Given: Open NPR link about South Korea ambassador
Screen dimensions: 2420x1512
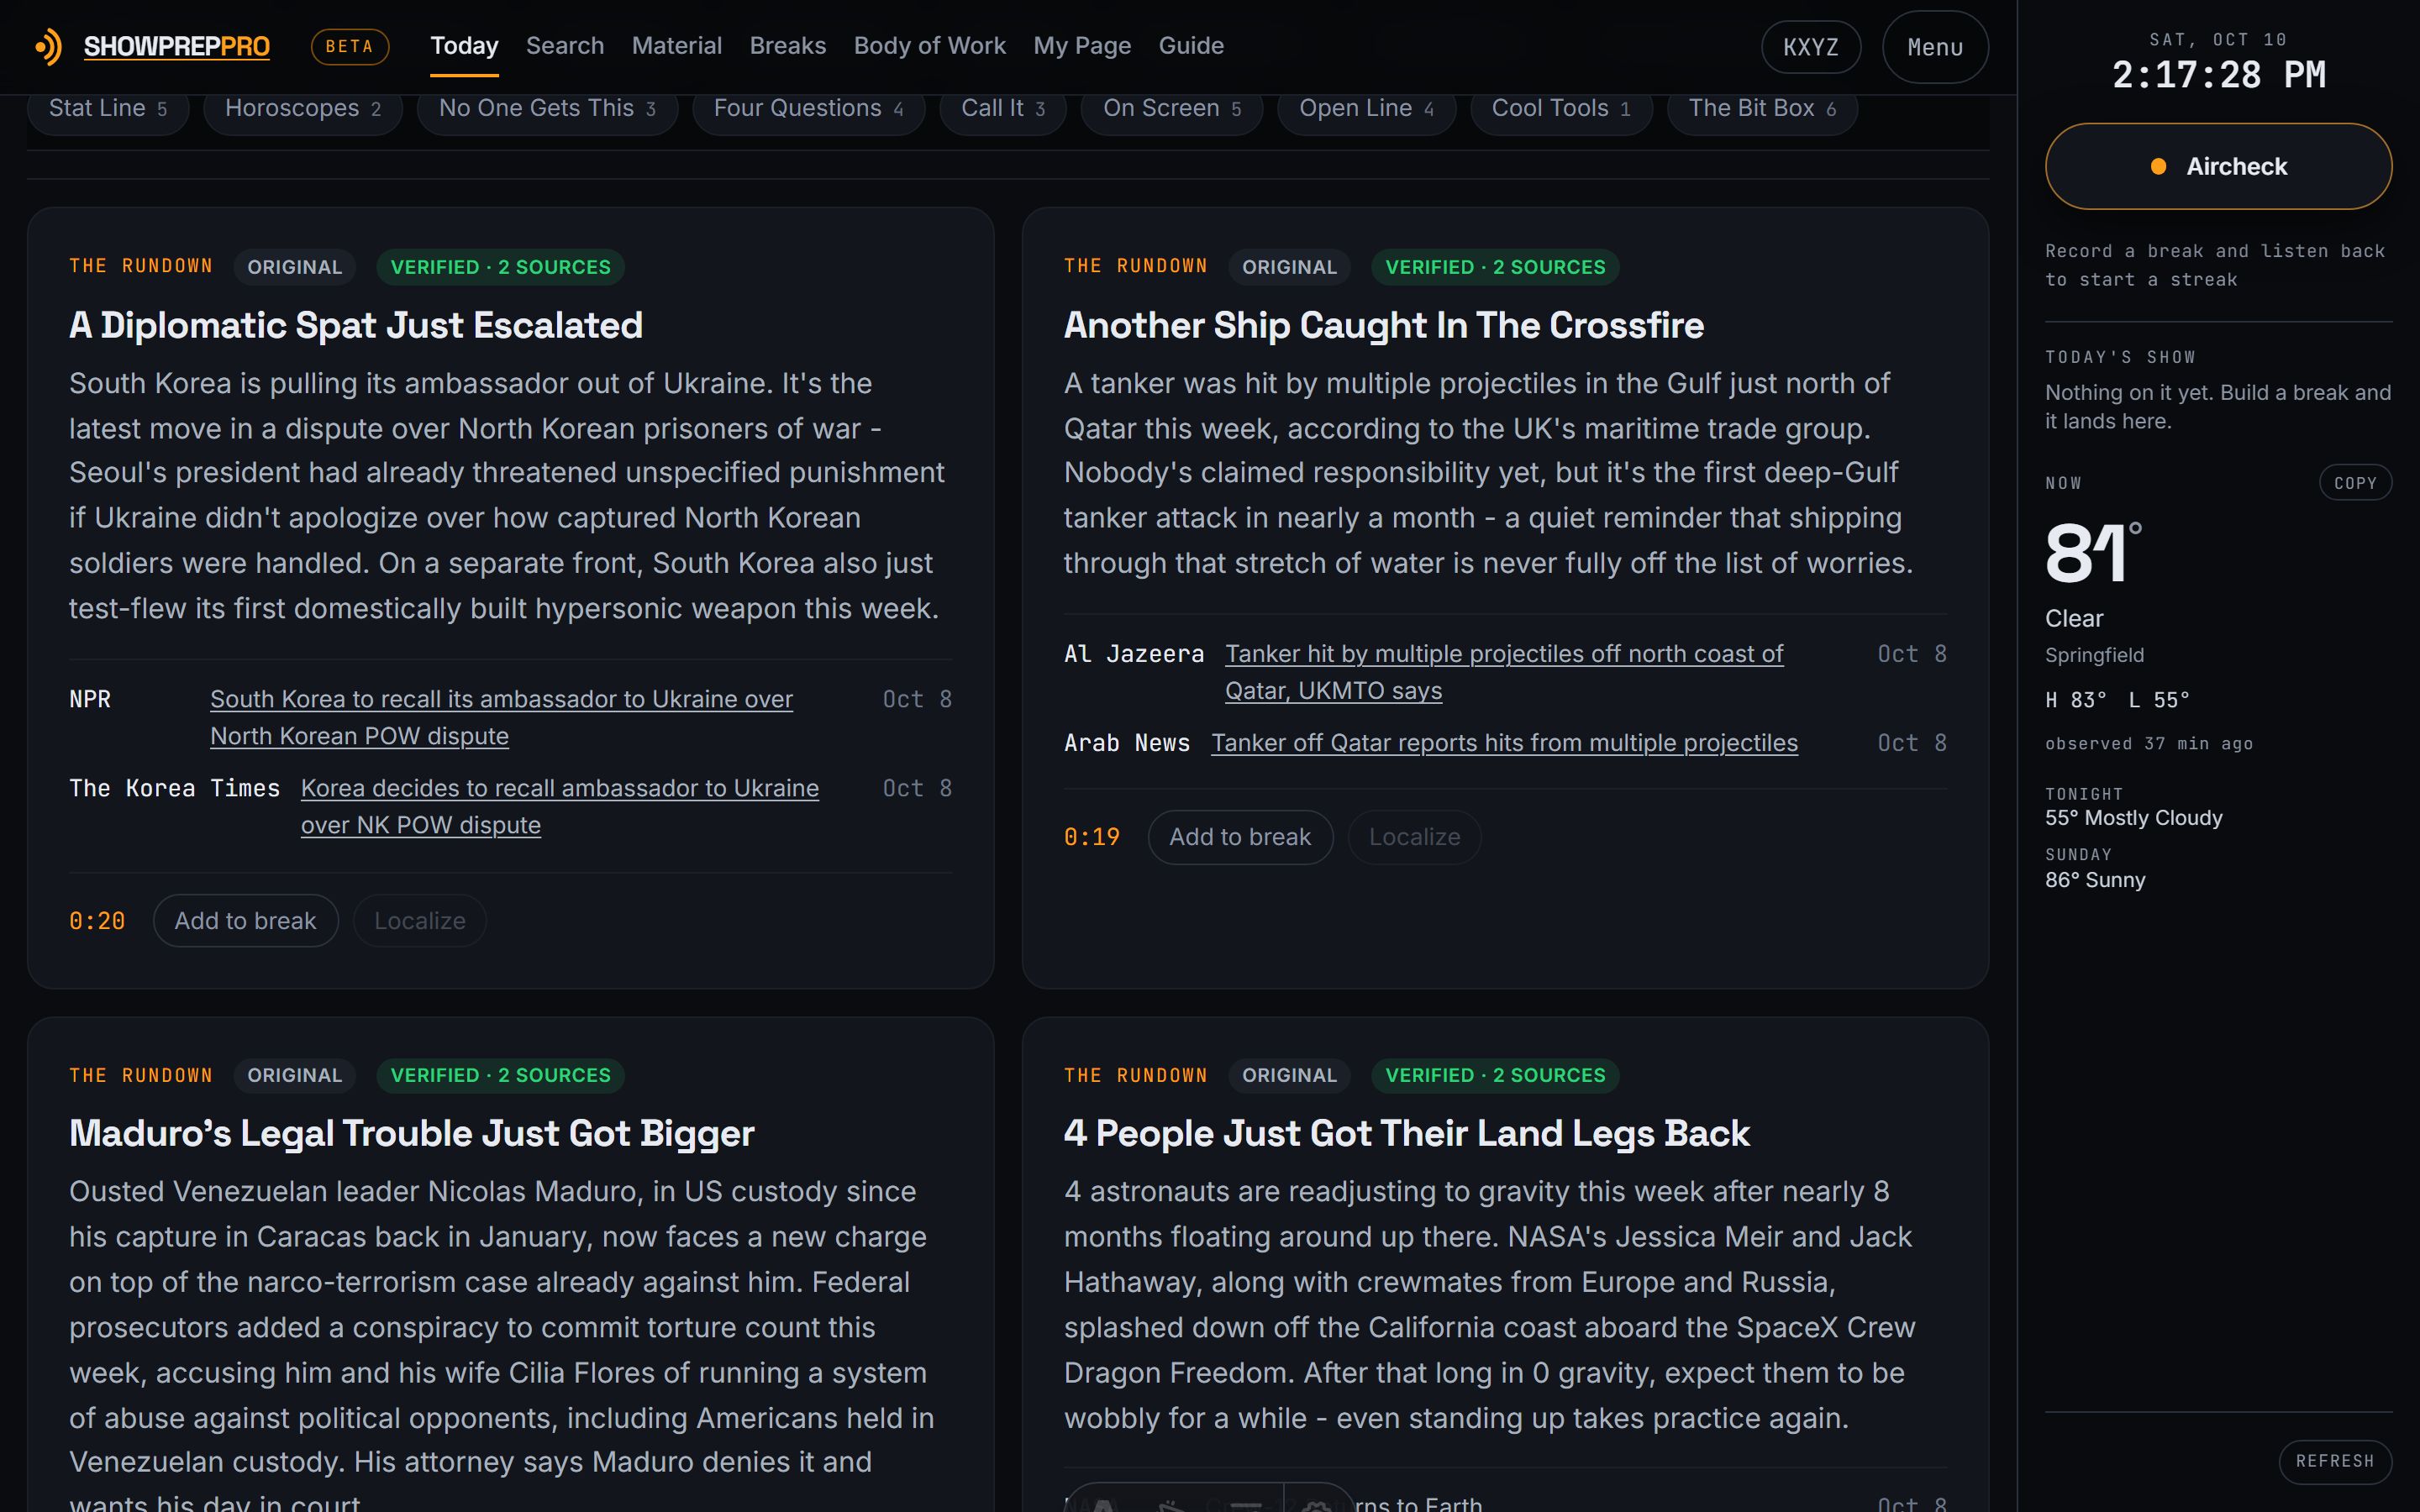Looking at the screenshot, I should click(501, 717).
